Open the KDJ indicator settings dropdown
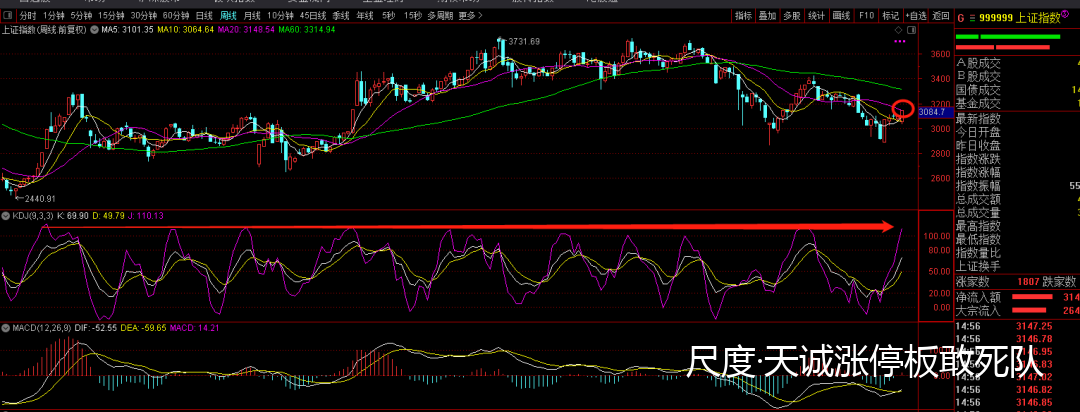The height and width of the screenshot is (412, 1080). (x=6, y=216)
